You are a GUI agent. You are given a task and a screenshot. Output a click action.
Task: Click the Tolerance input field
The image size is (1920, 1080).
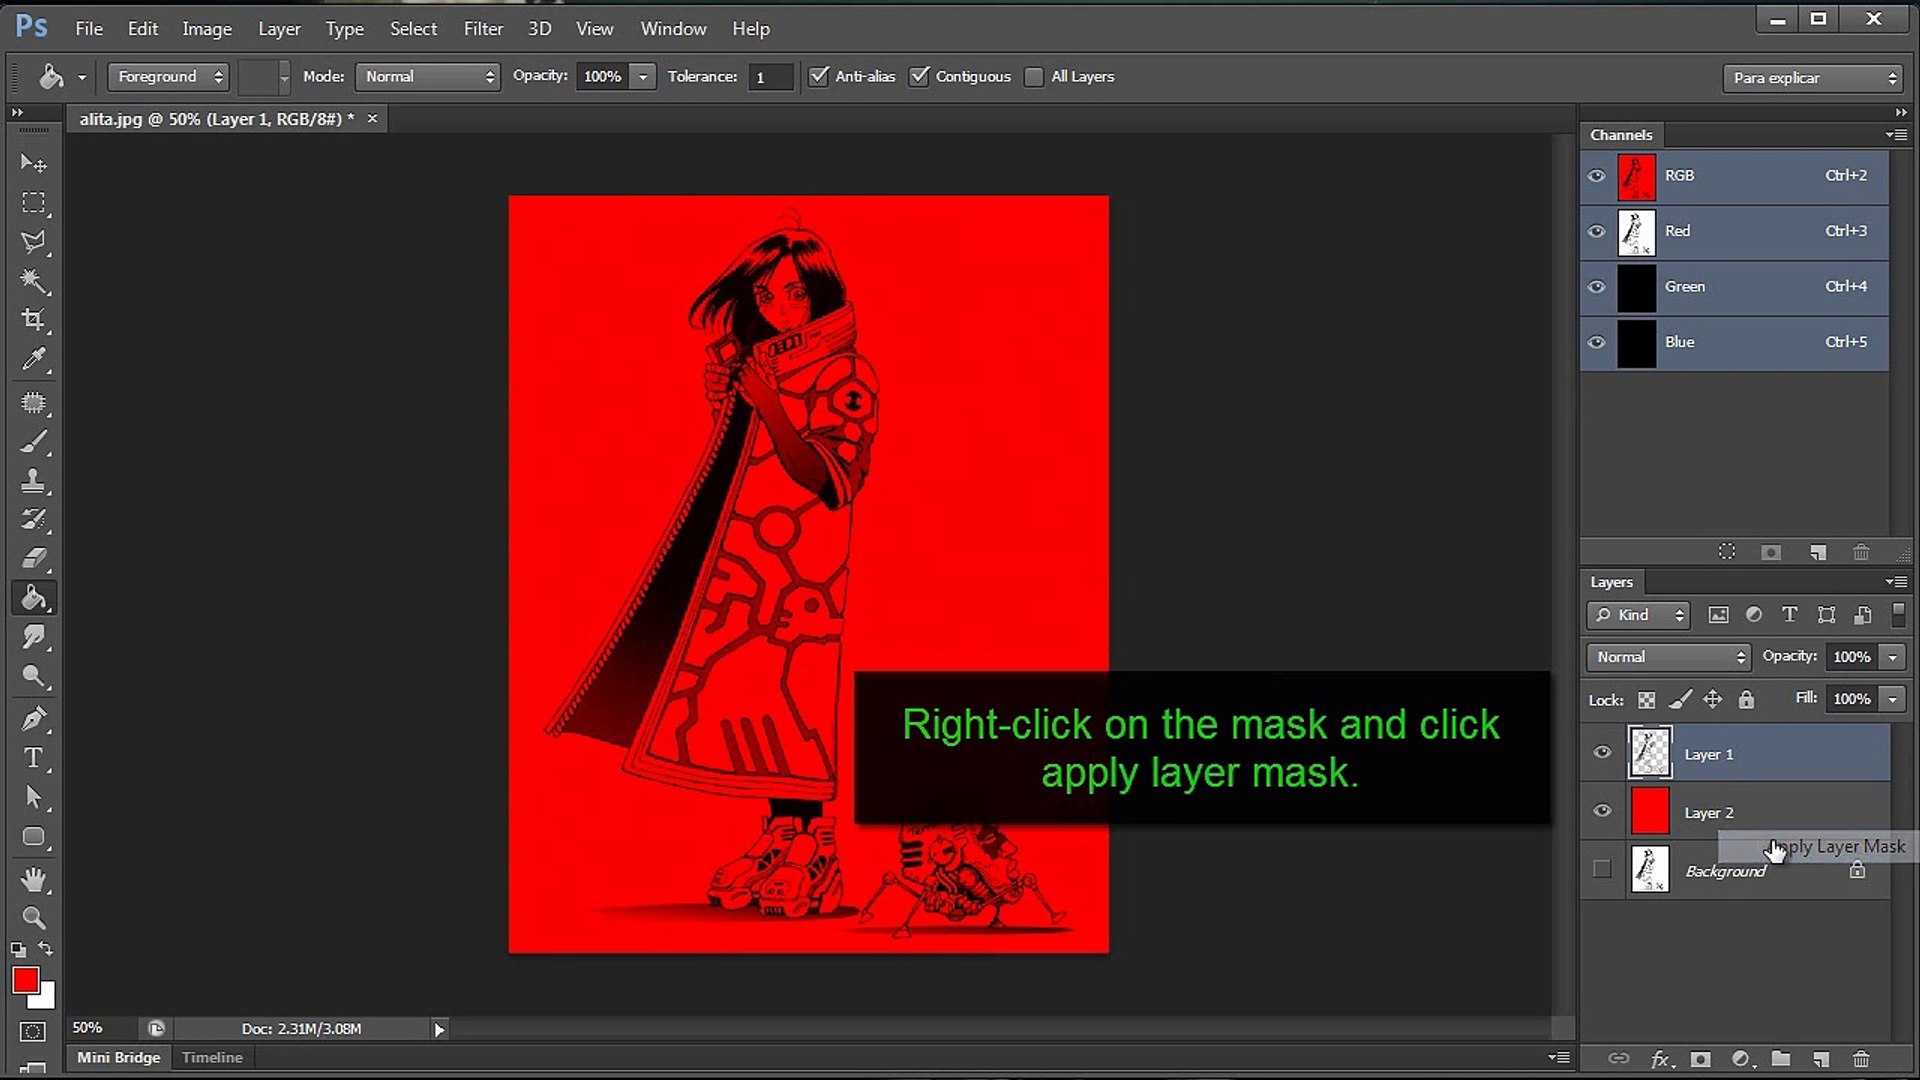(x=770, y=77)
